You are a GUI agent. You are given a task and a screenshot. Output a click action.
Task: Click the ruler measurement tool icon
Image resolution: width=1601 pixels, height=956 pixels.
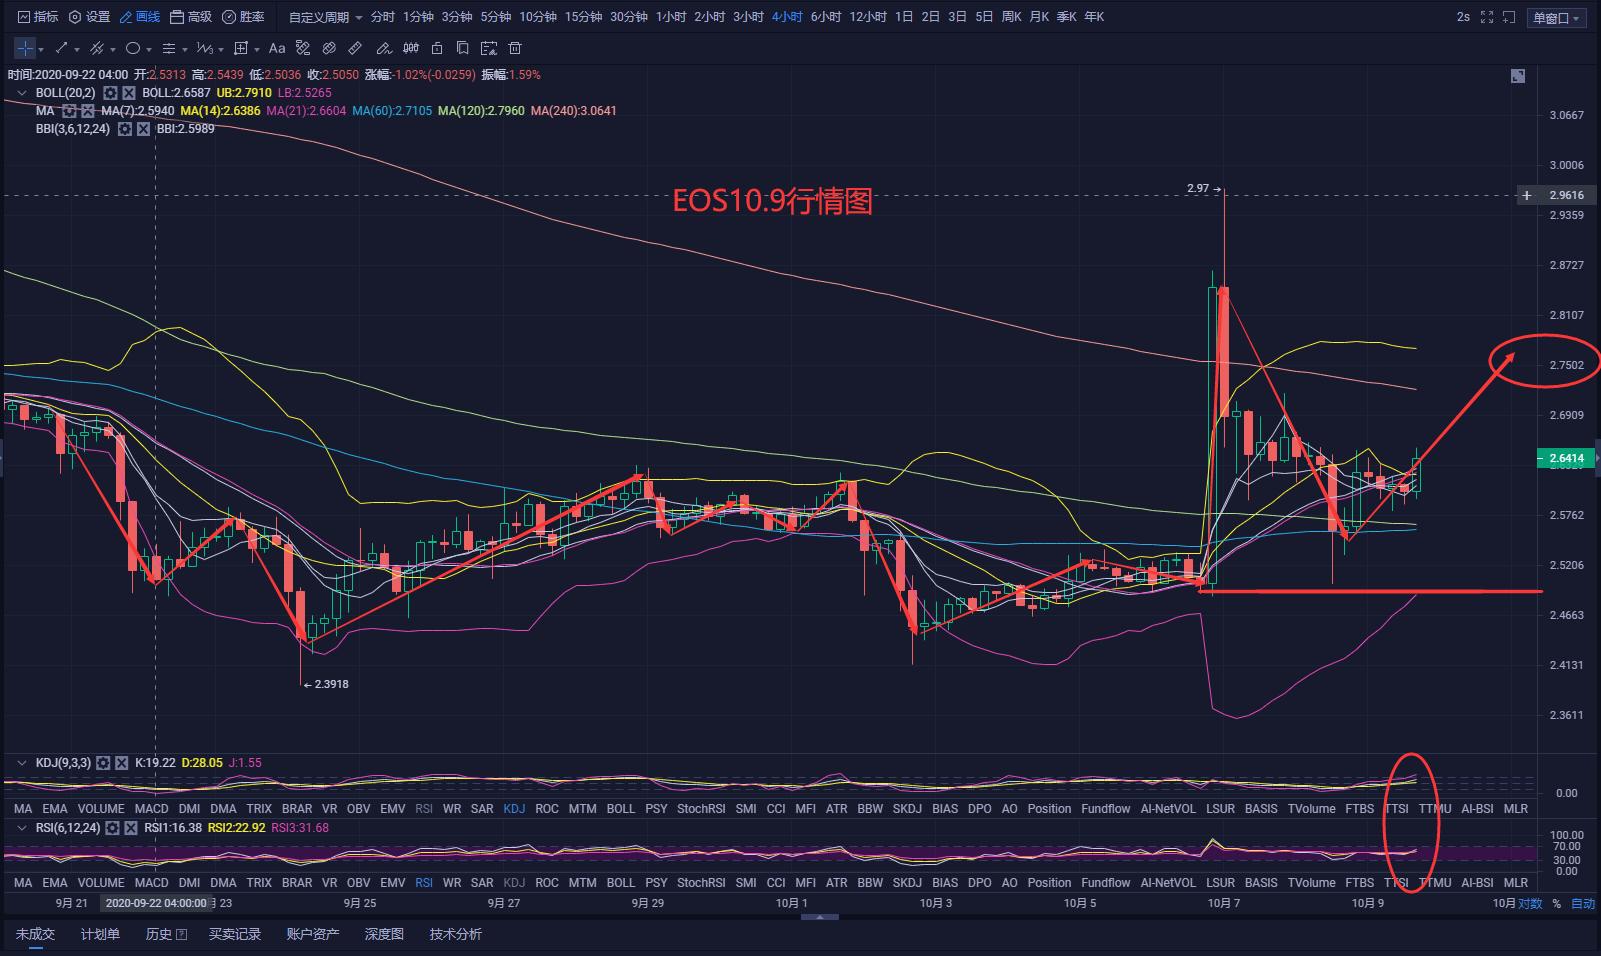(x=355, y=48)
